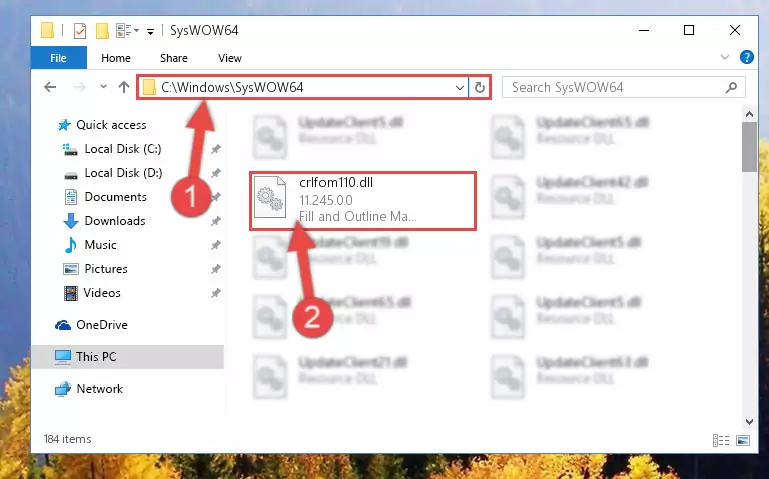
Task: Click the Quick access star icon
Action: 64,125
